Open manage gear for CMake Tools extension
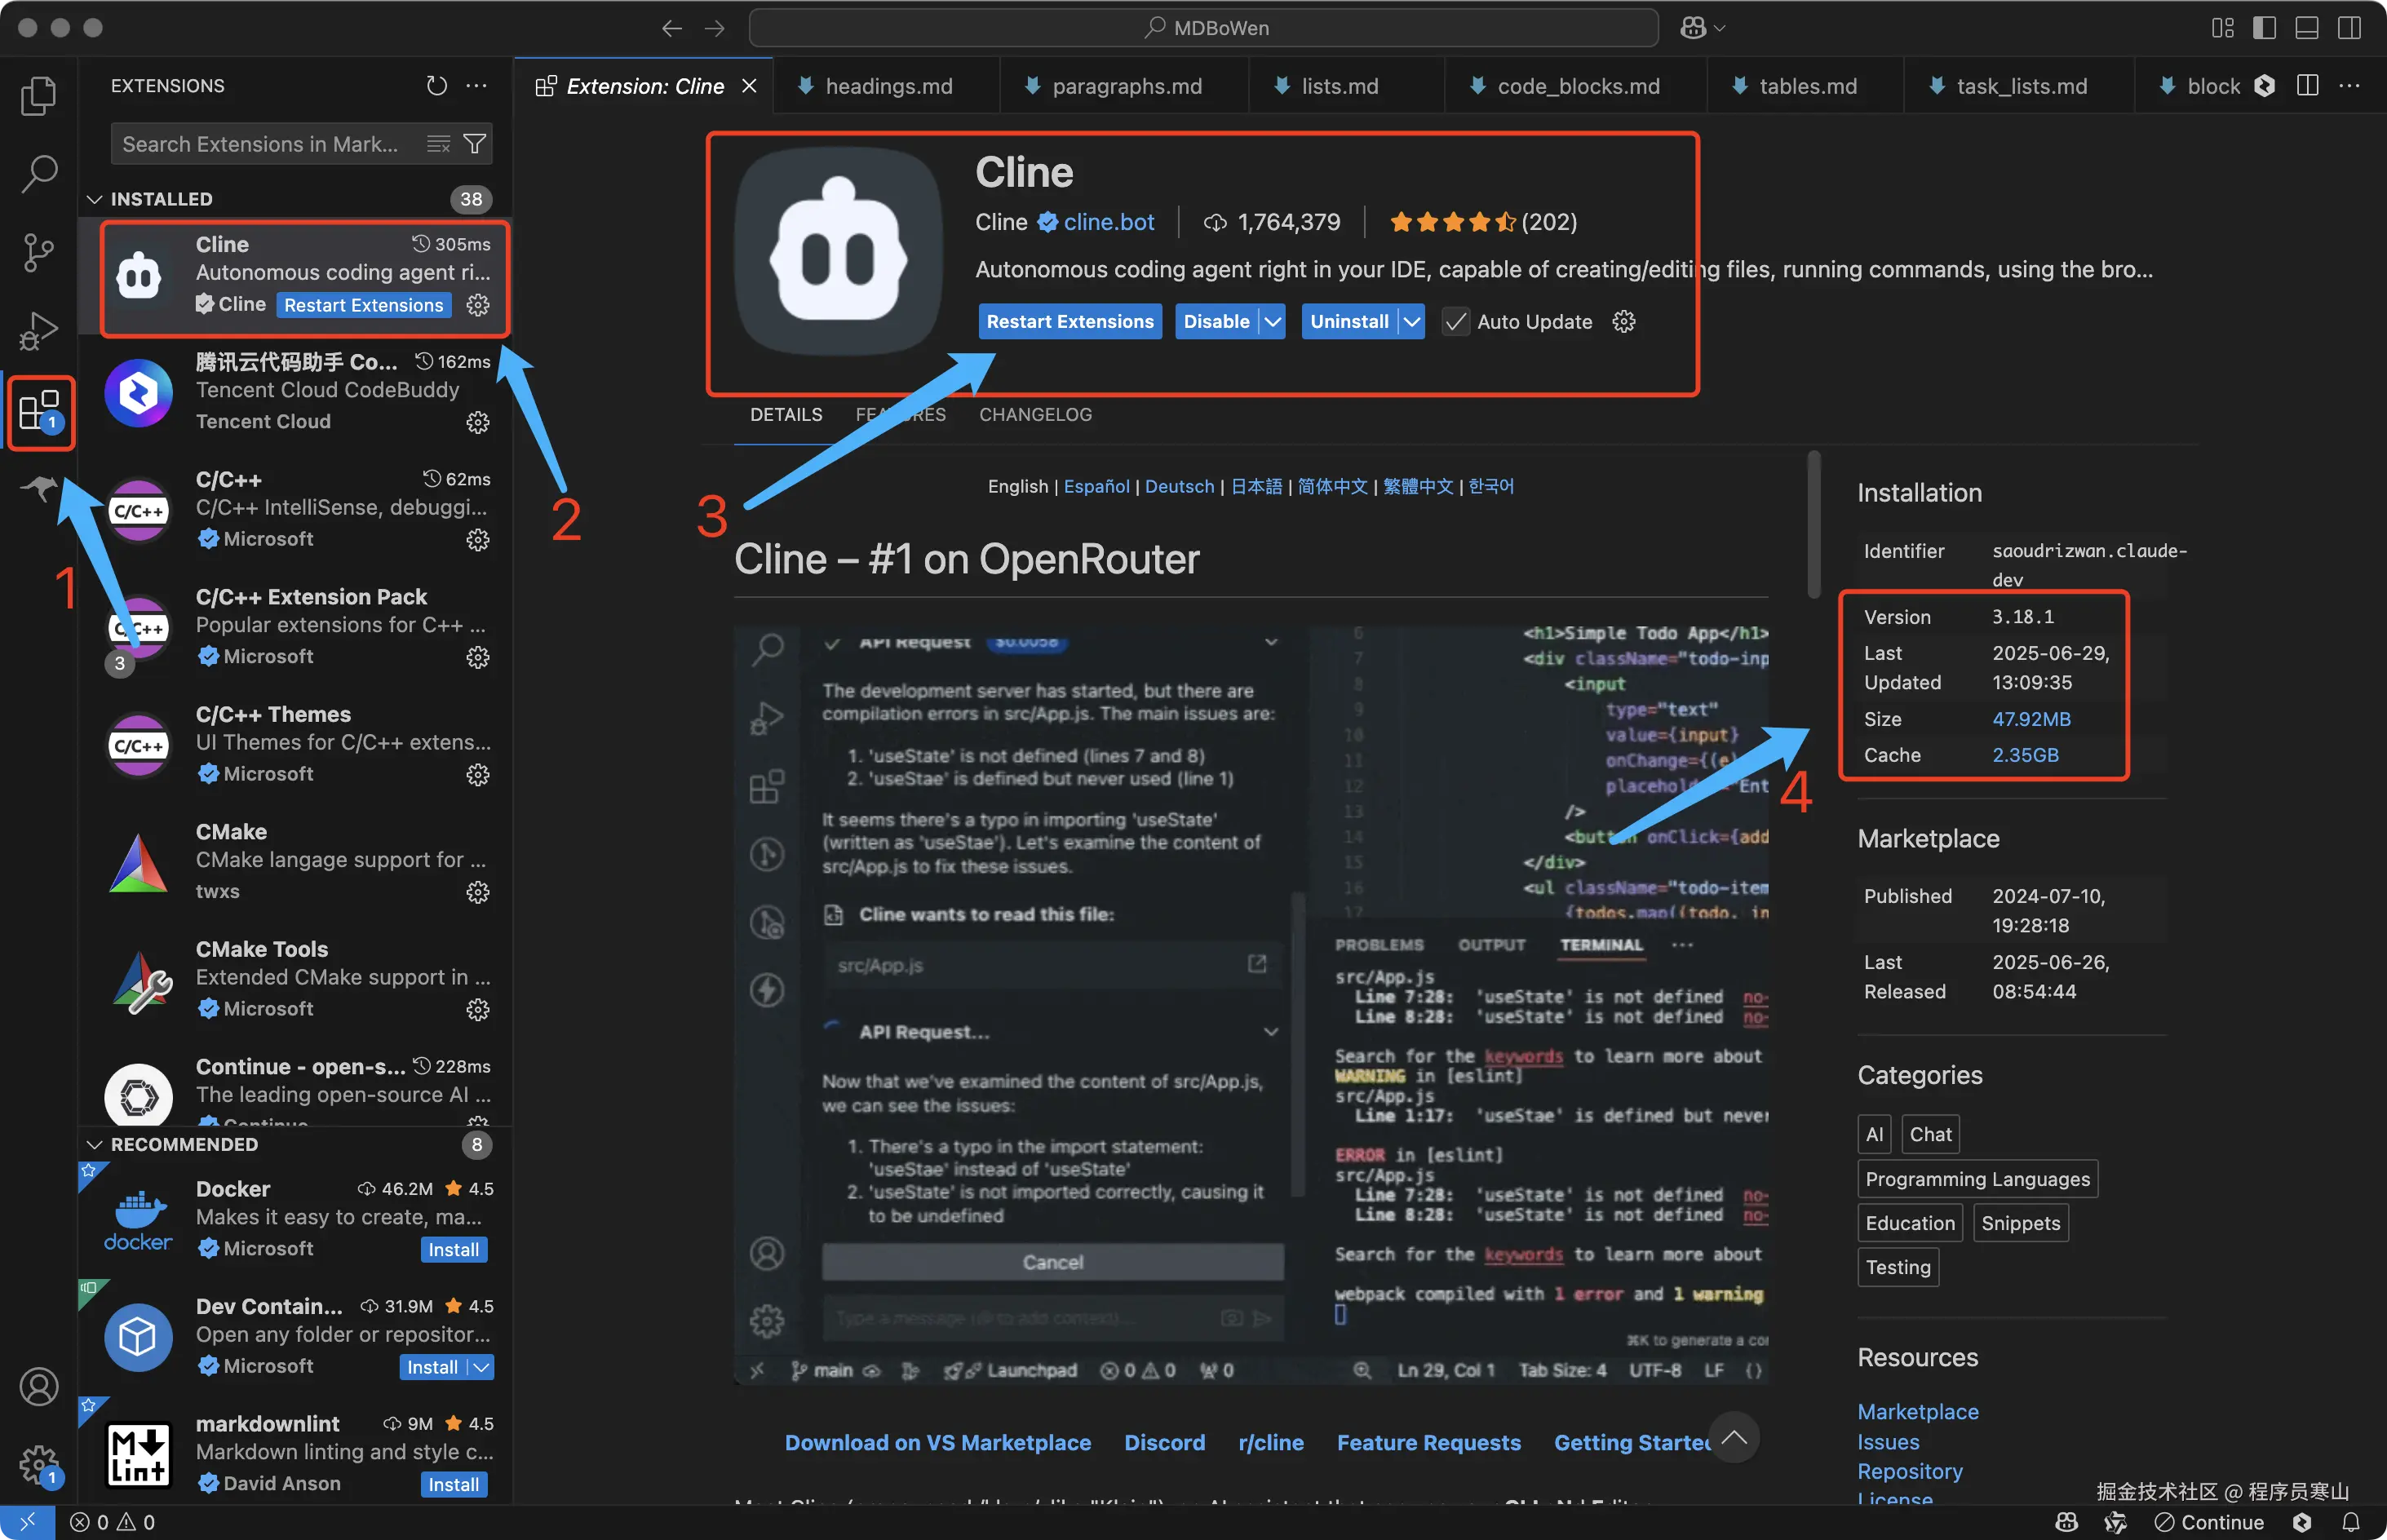 478,1009
